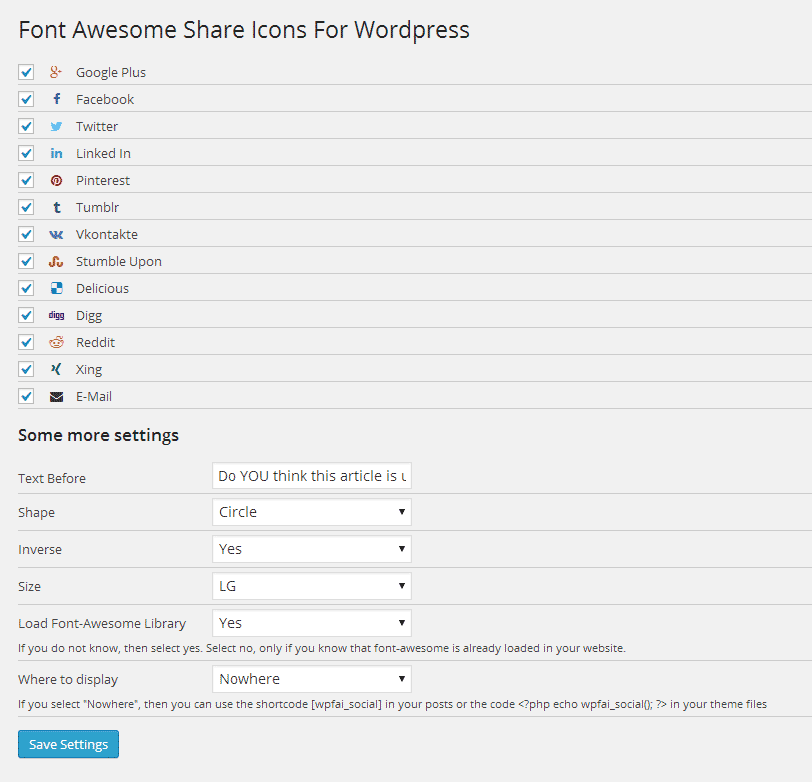Click the Reddit alien icon
This screenshot has height=782, width=812.
click(56, 342)
